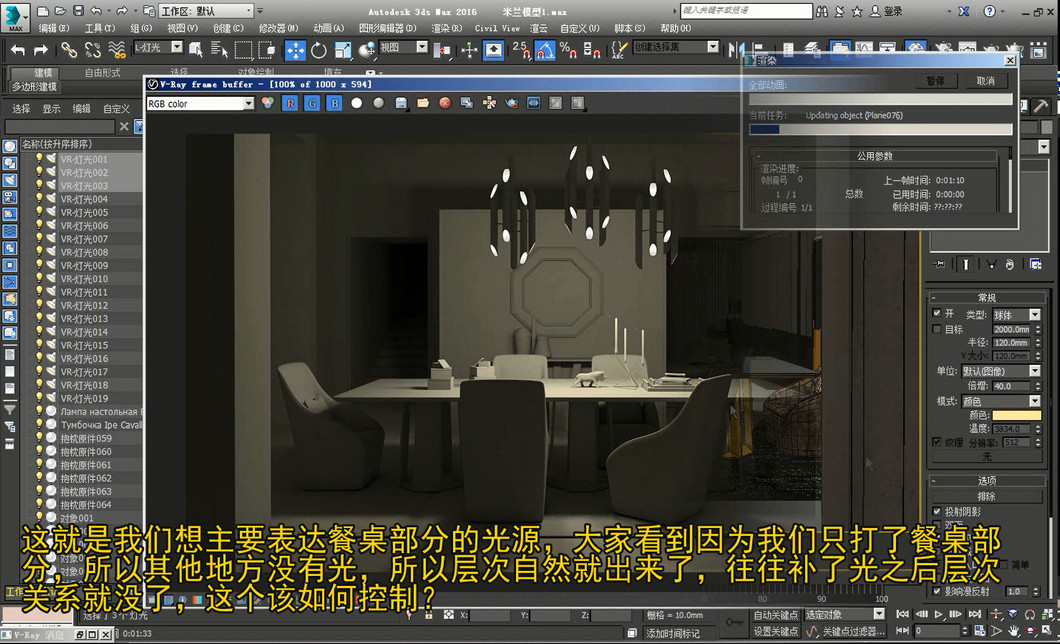Open the 3ds Max application menu button
Image resolution: width=1060 pixels, height=644 pixels.
[15, 16]
